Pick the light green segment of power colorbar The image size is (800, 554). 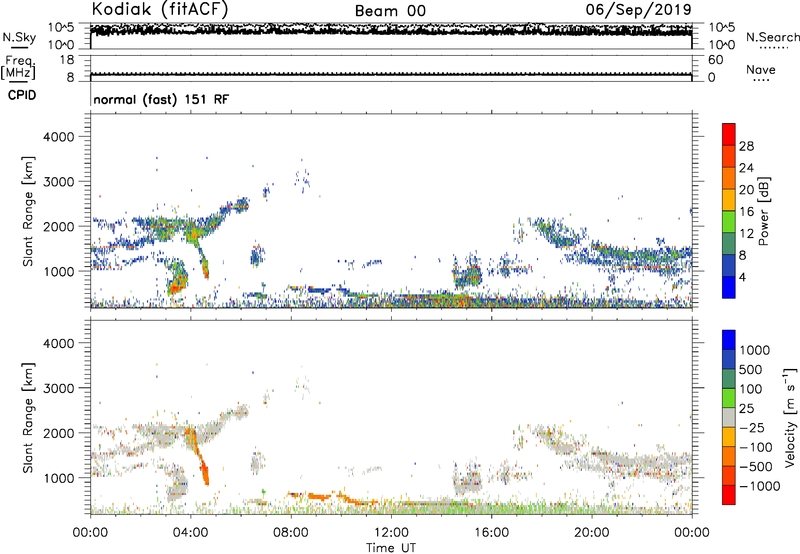[x=729, y=221]
